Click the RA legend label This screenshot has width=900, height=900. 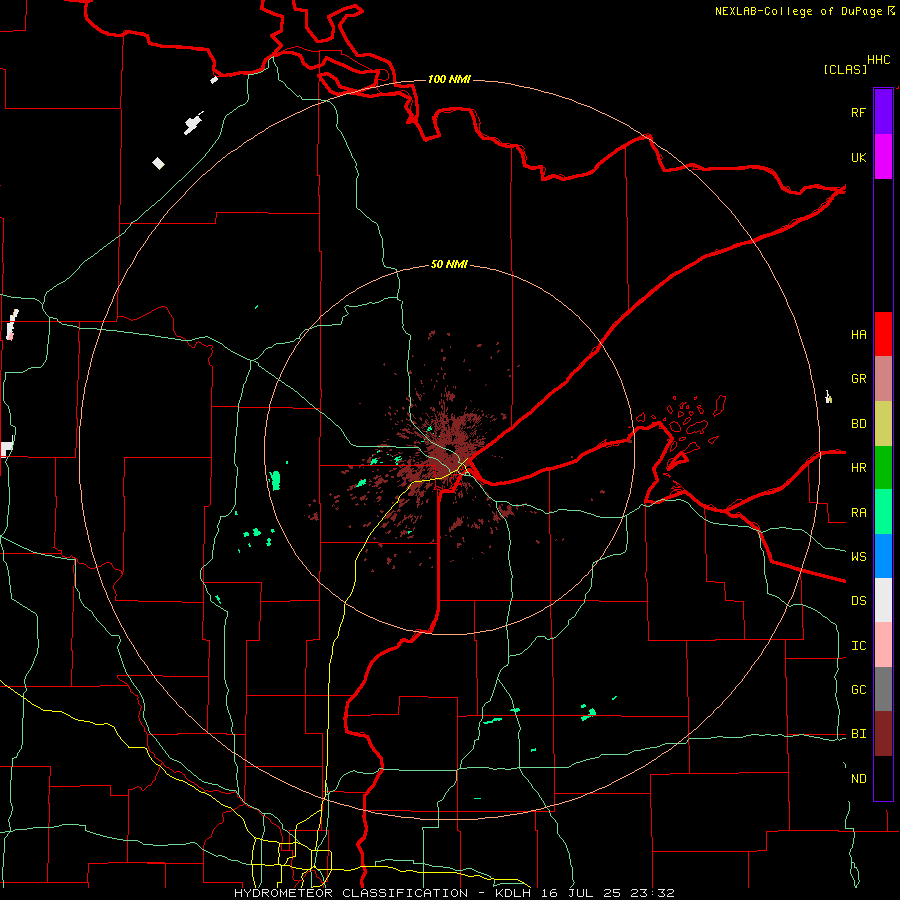point(858,513)
